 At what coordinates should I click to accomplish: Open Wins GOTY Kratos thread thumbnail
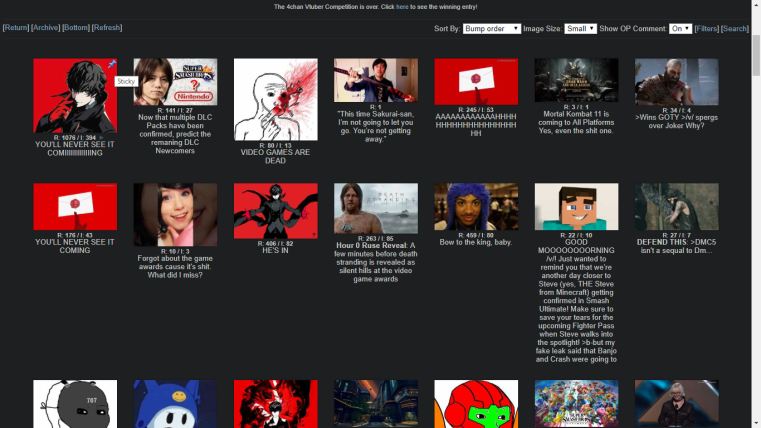pyautogui.click(x=677, y=82)
